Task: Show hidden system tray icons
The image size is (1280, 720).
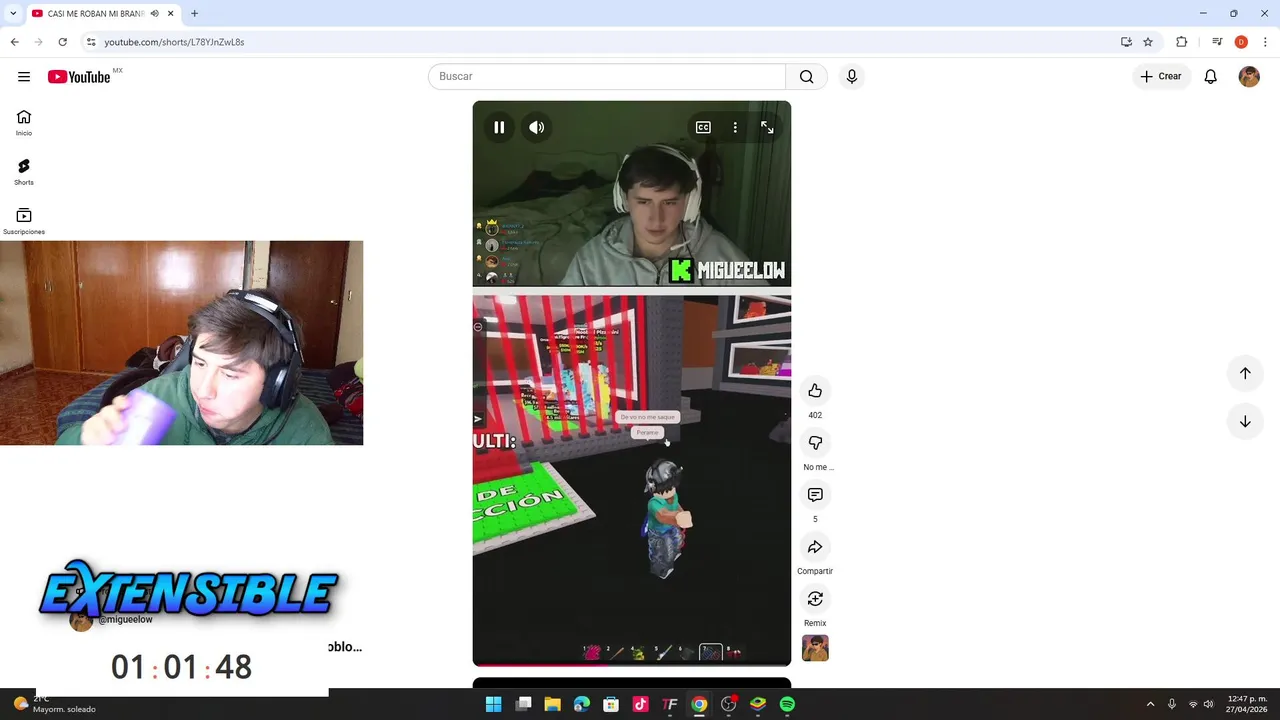Action: coord(1150,704)
